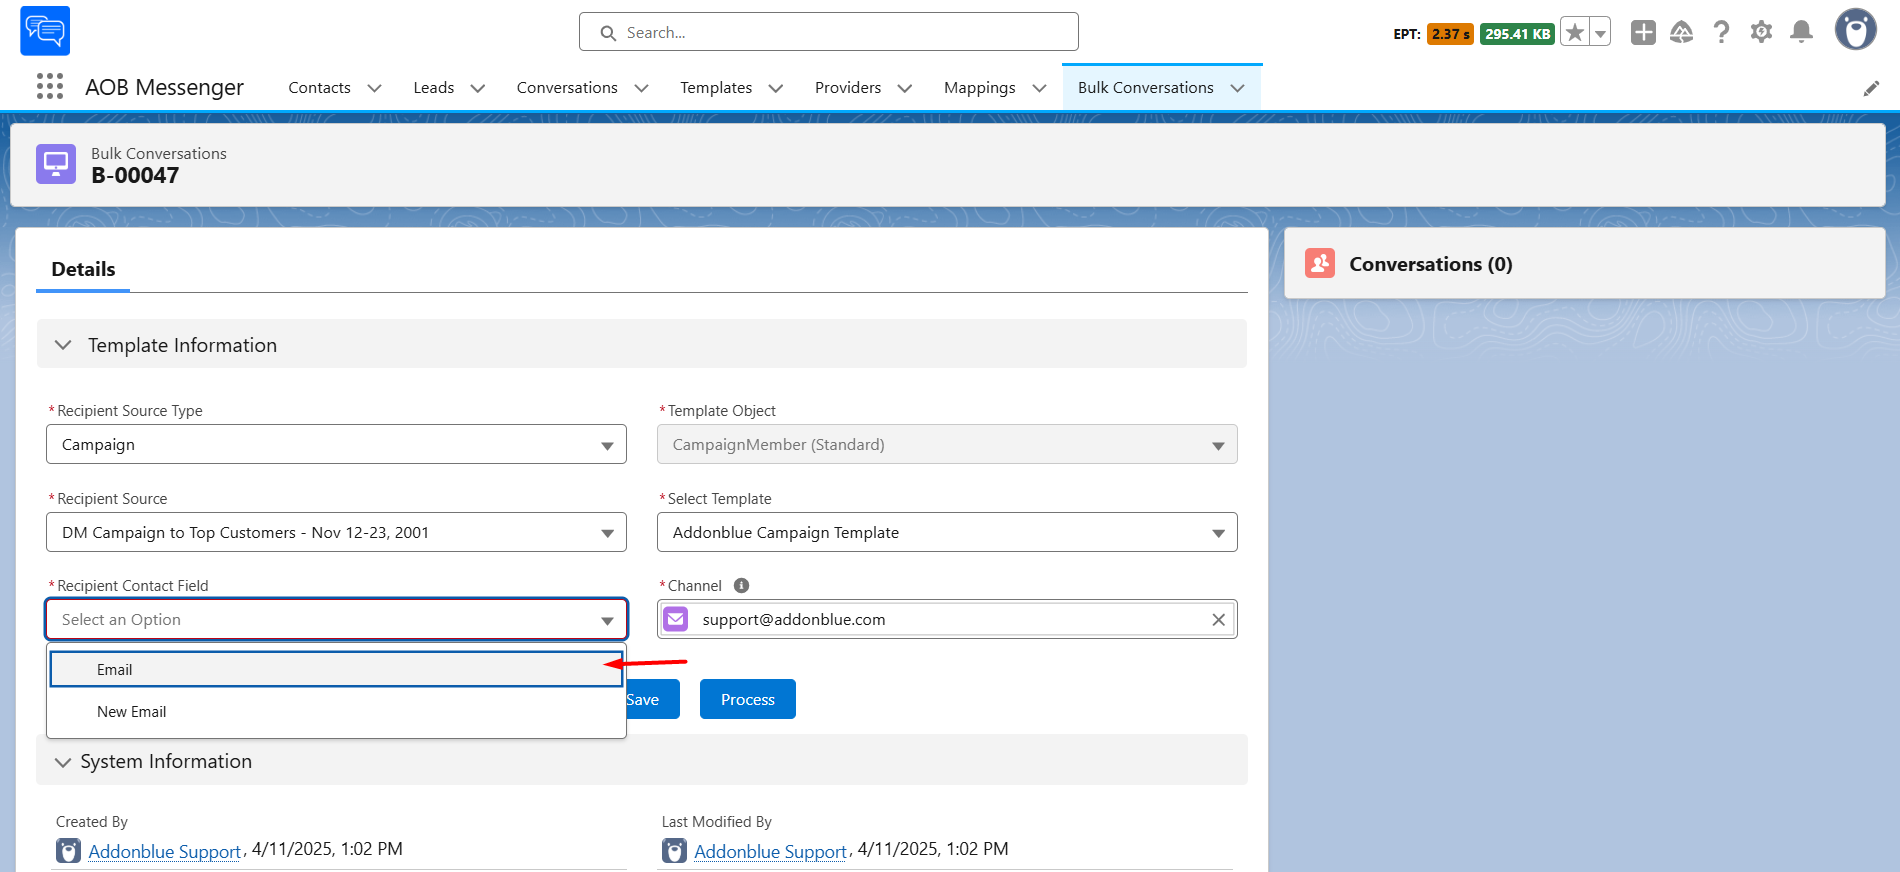1900x872 pixels.
Task: Open the Created By Addonblue Support link
Action: (x=165, y=851)
